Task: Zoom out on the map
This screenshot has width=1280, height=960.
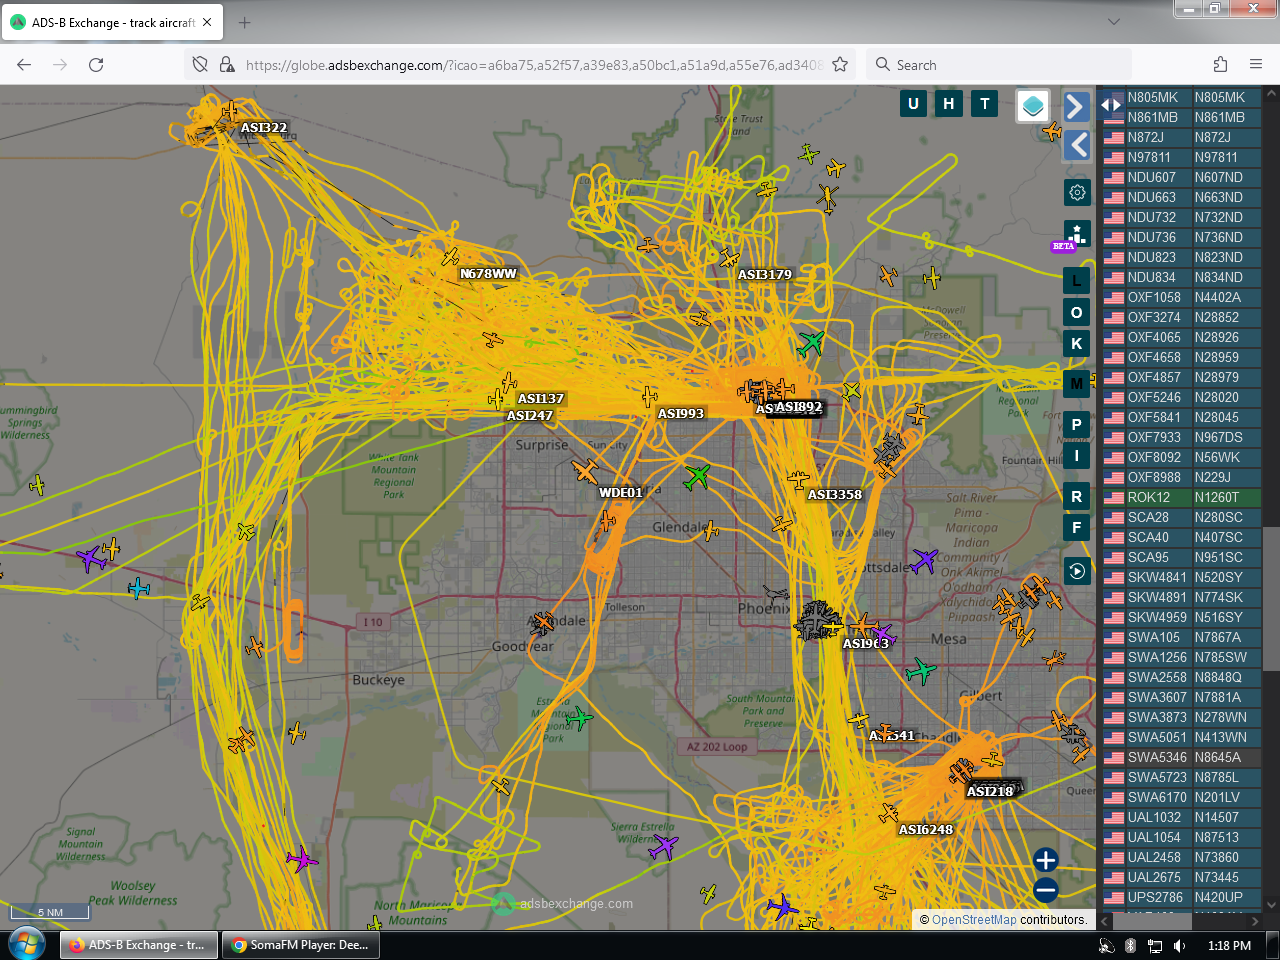Action: pos(1046,890)
